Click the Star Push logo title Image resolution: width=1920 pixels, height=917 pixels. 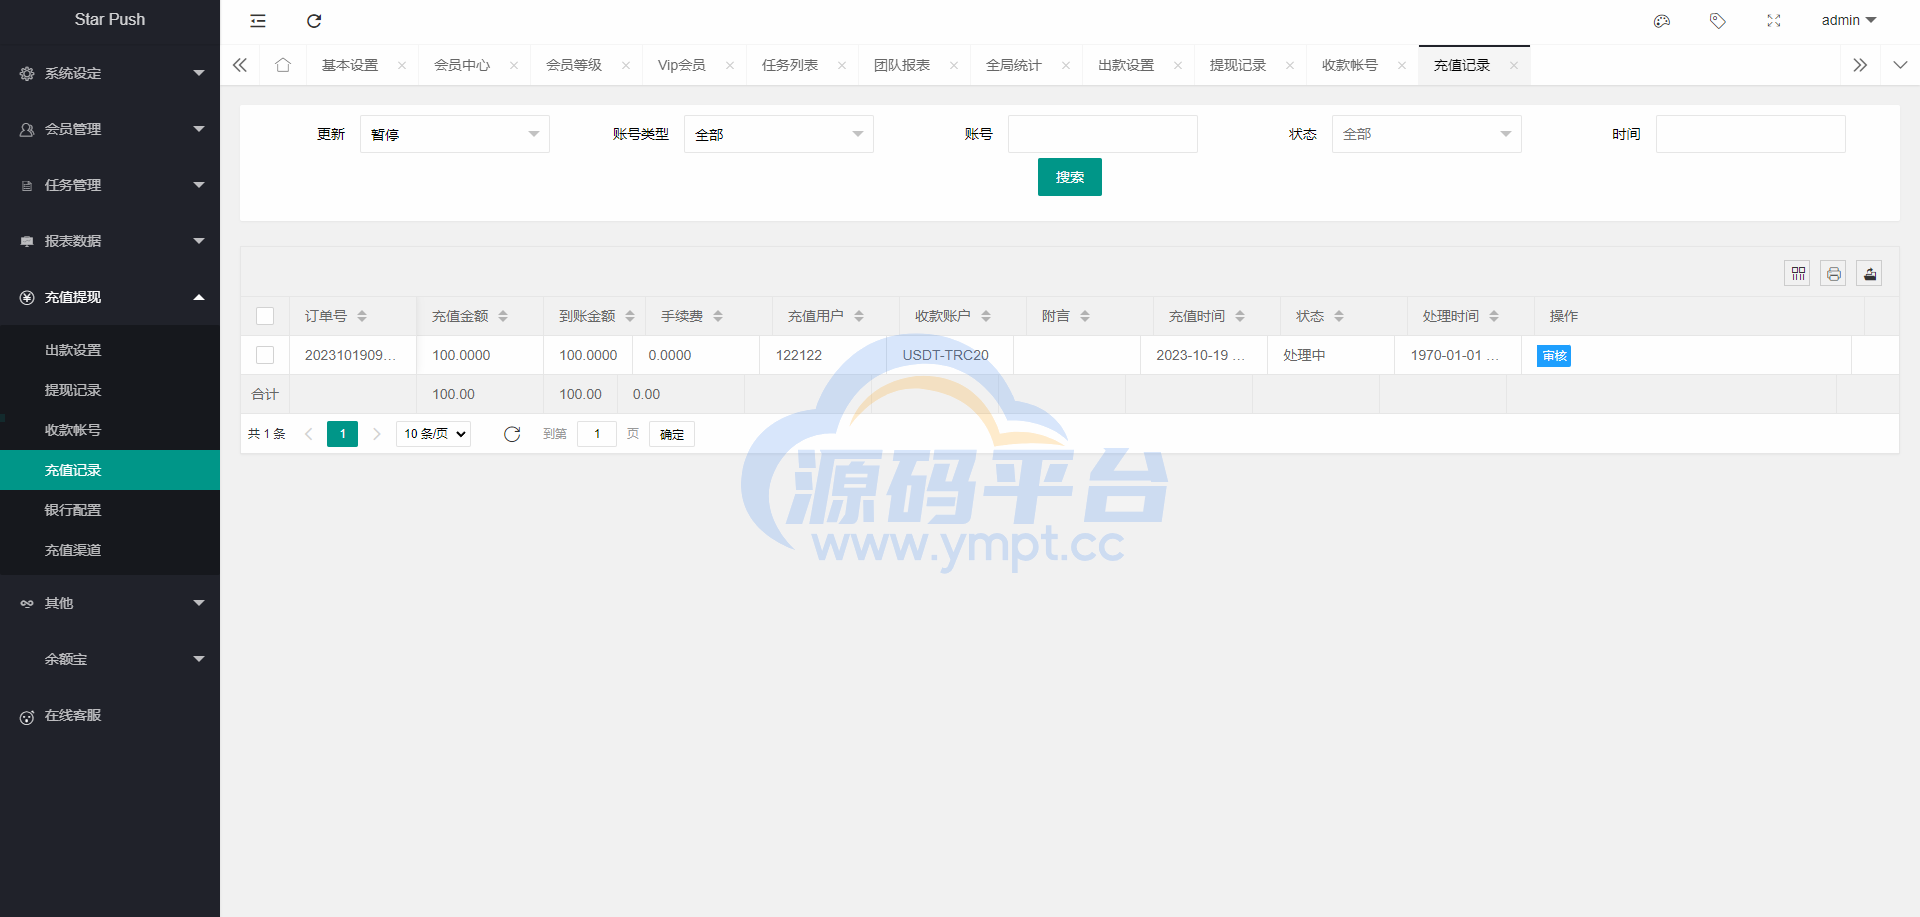click(x=110, y=19)
